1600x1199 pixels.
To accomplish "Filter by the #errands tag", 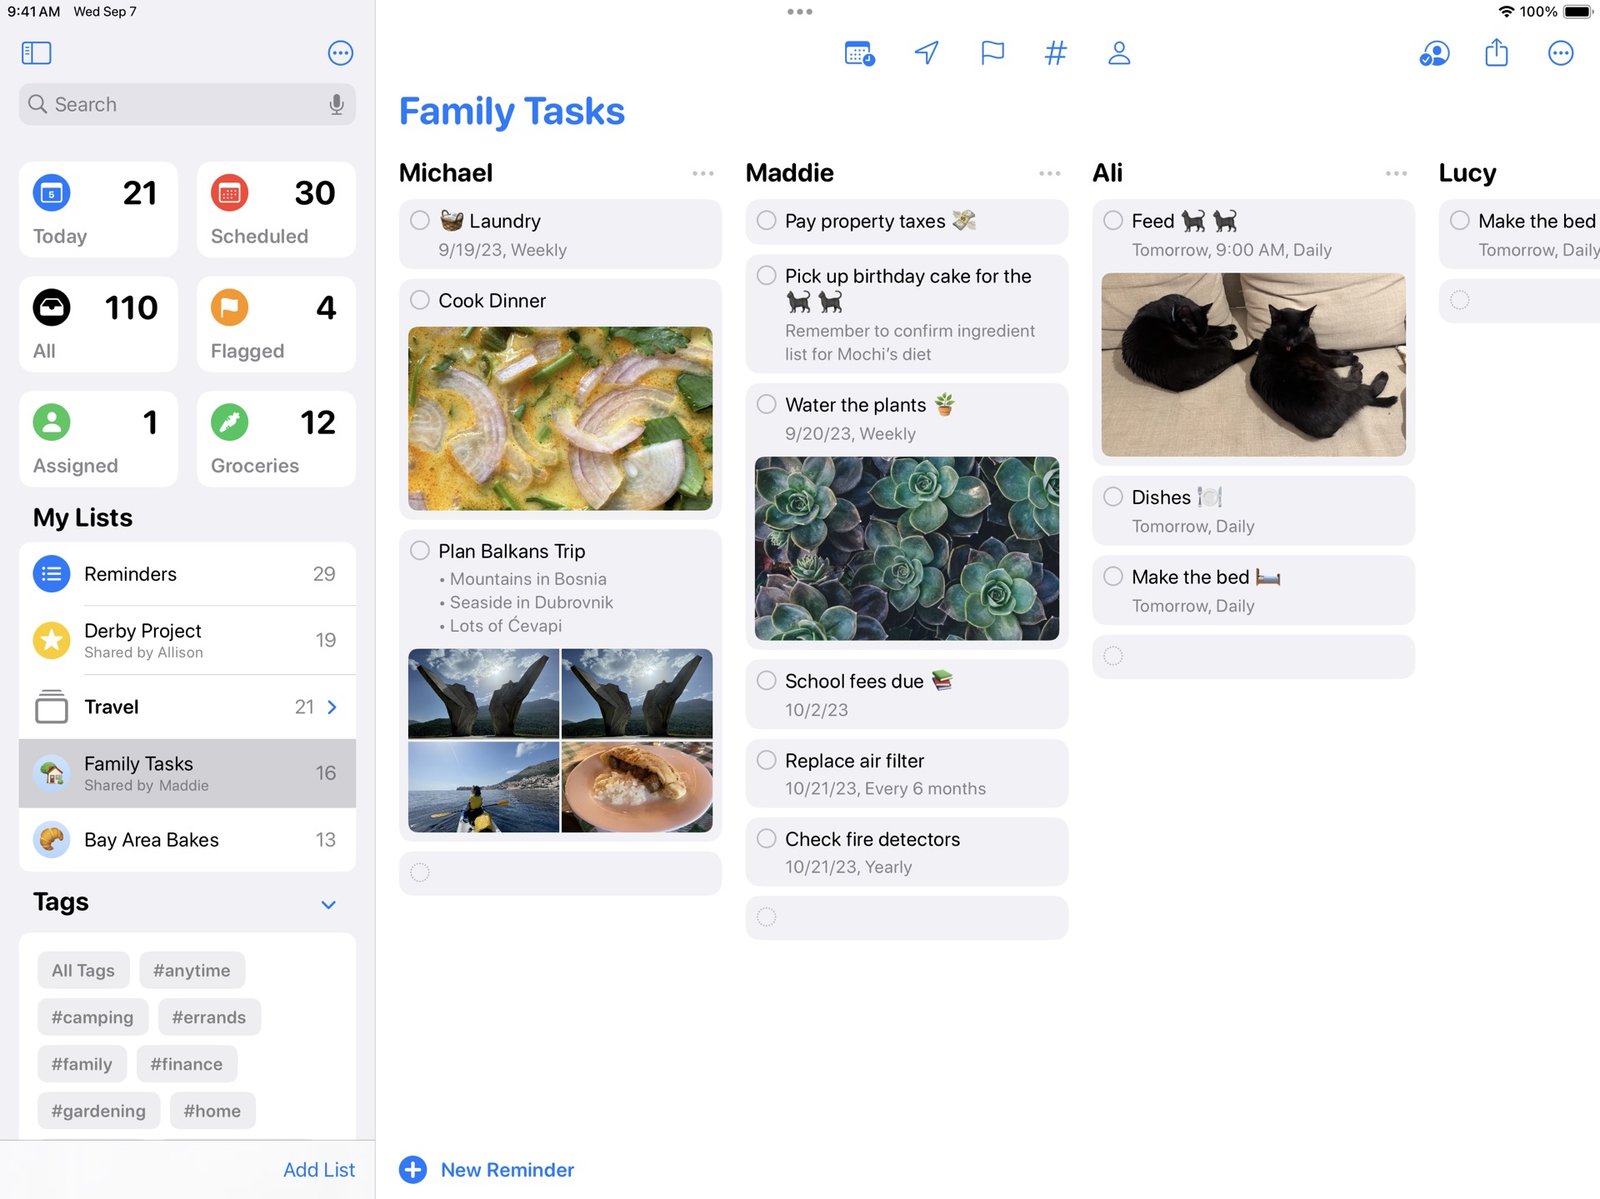I will (x=209, y=1017).
